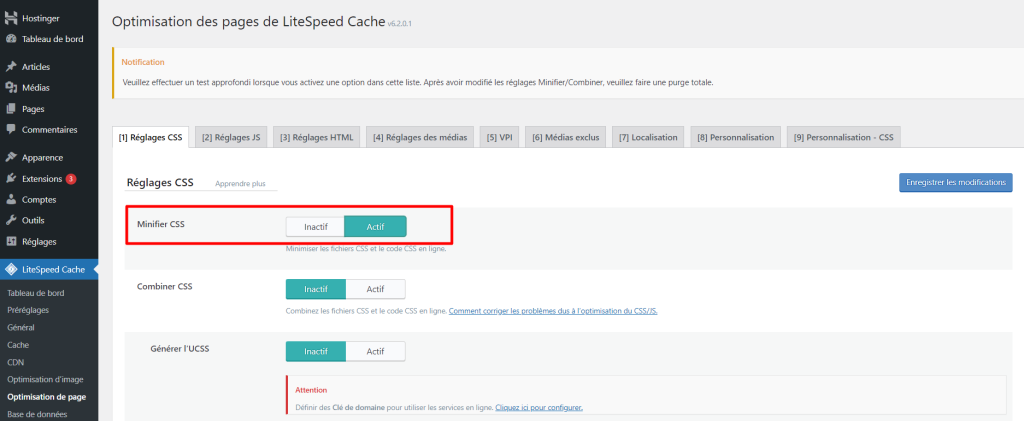1024x421 pixels.
Task: Open the [8] Personnalisation tab
Action: coord(735,138)
